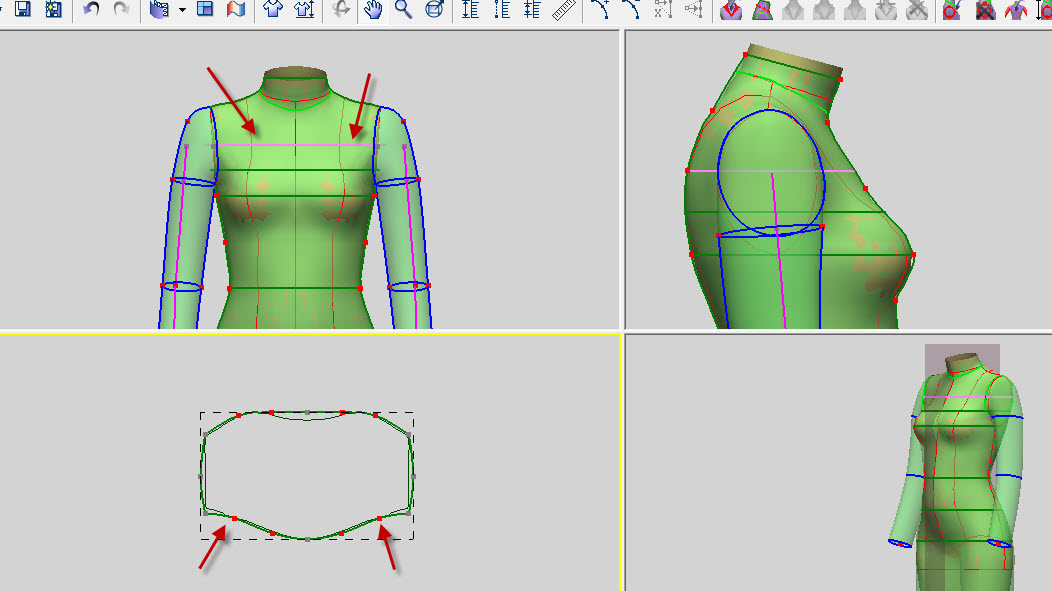Screen dimensions: 1052x591
Task: Click the T-shirt with size arrow icon
Action: click(304, 9)
